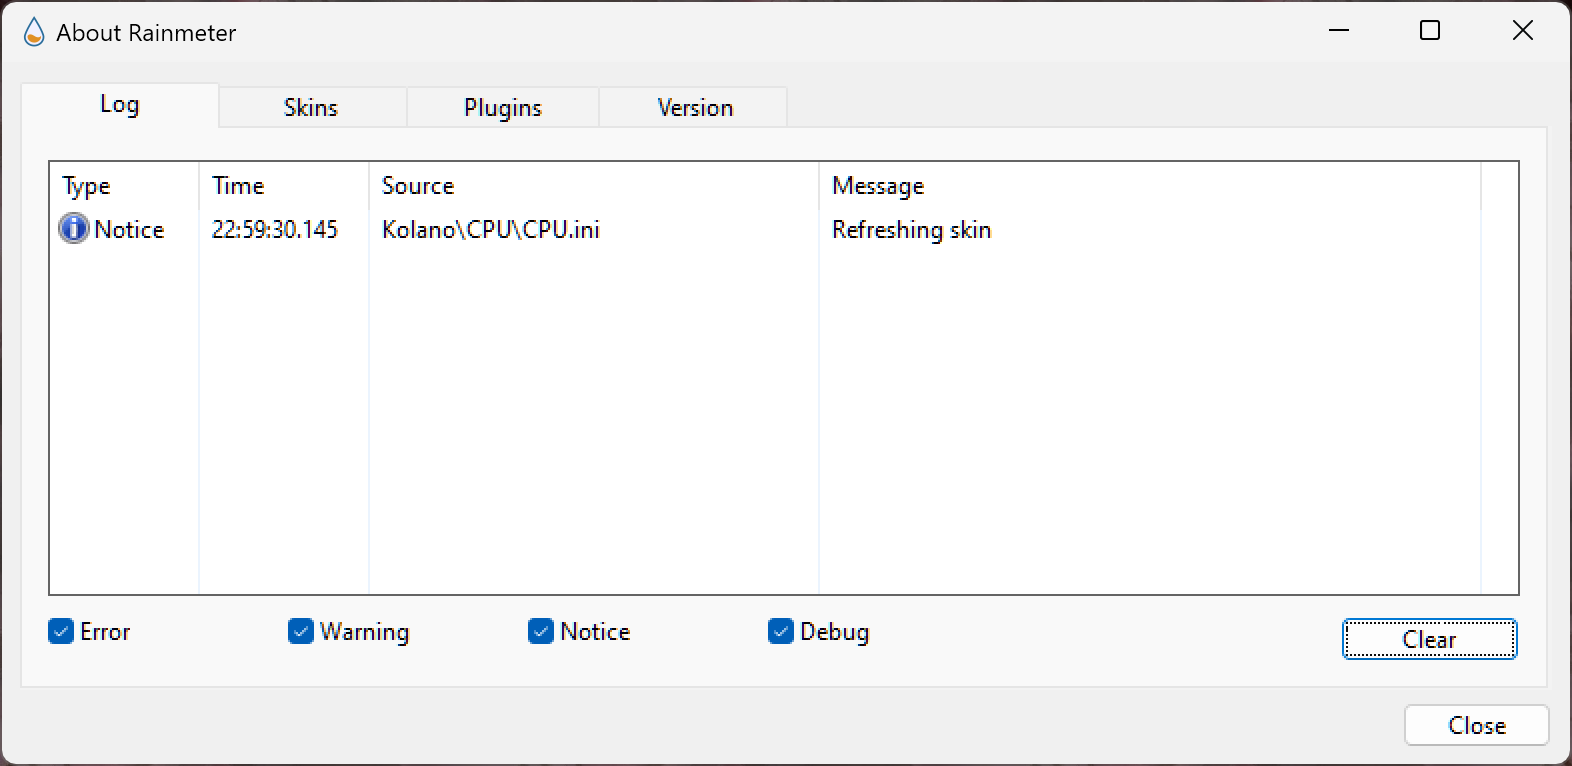The image size is (1572, 766).
Task: Switch to the Skins tab
Action: (311, 107)
